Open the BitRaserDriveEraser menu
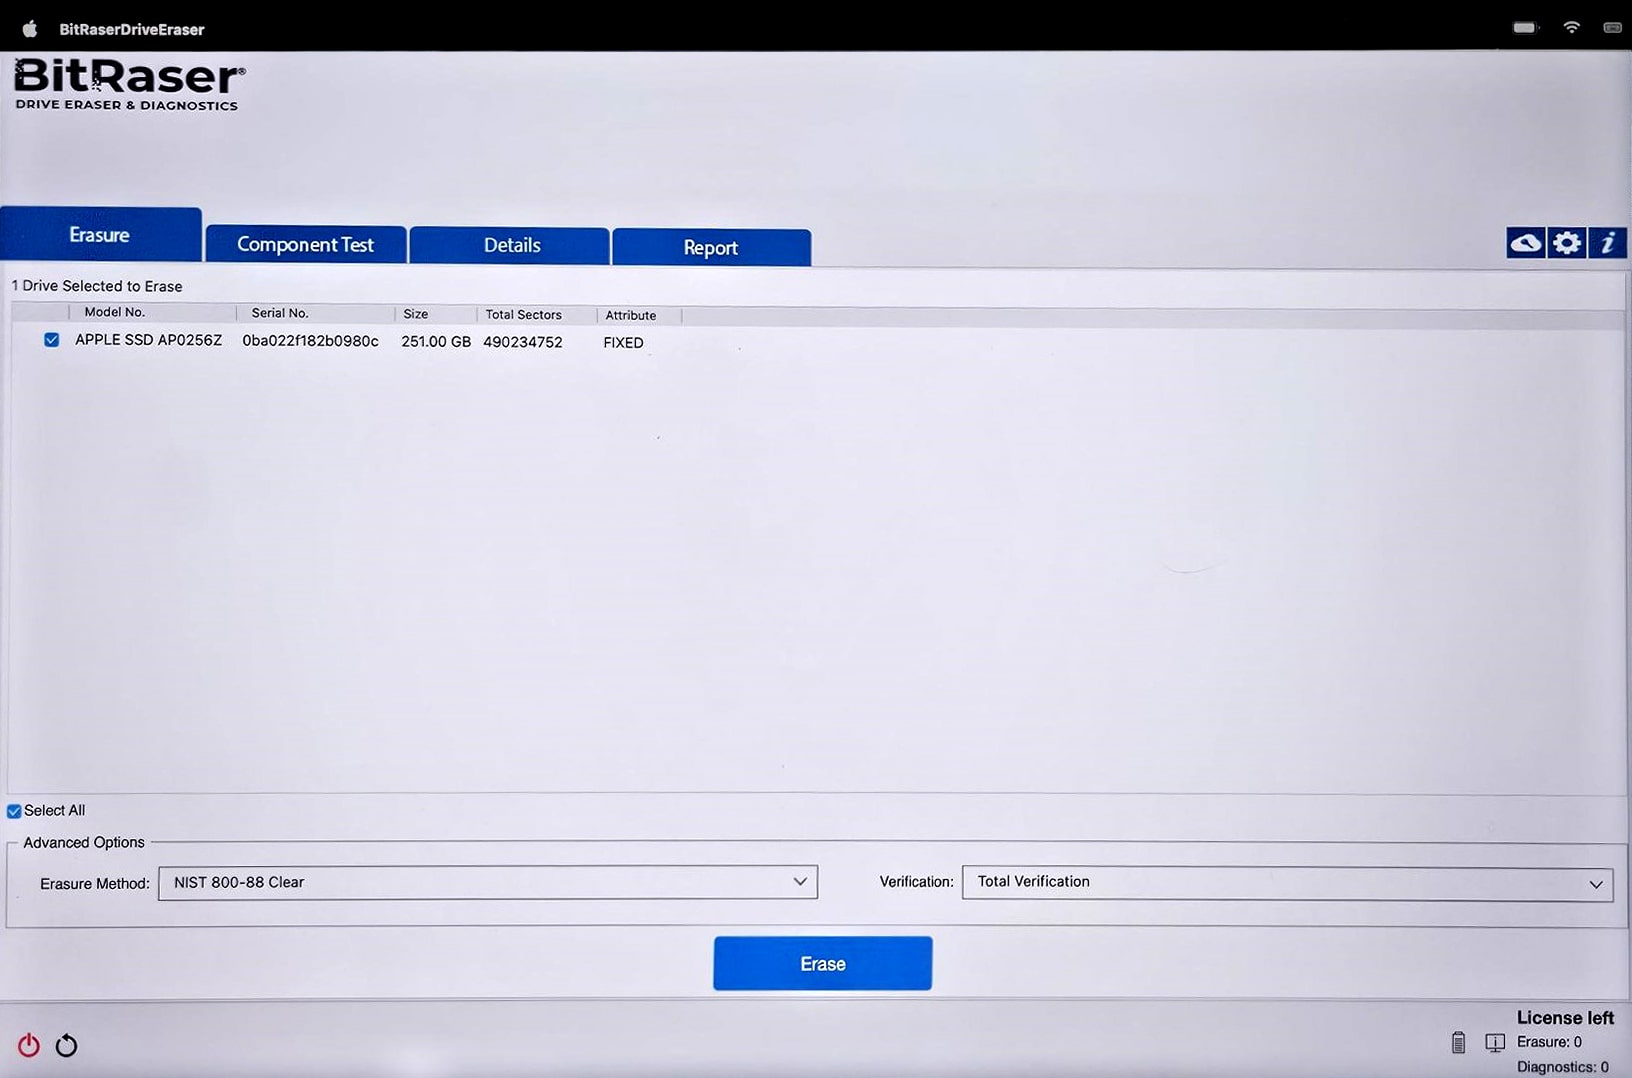 (x=131, y=29)
